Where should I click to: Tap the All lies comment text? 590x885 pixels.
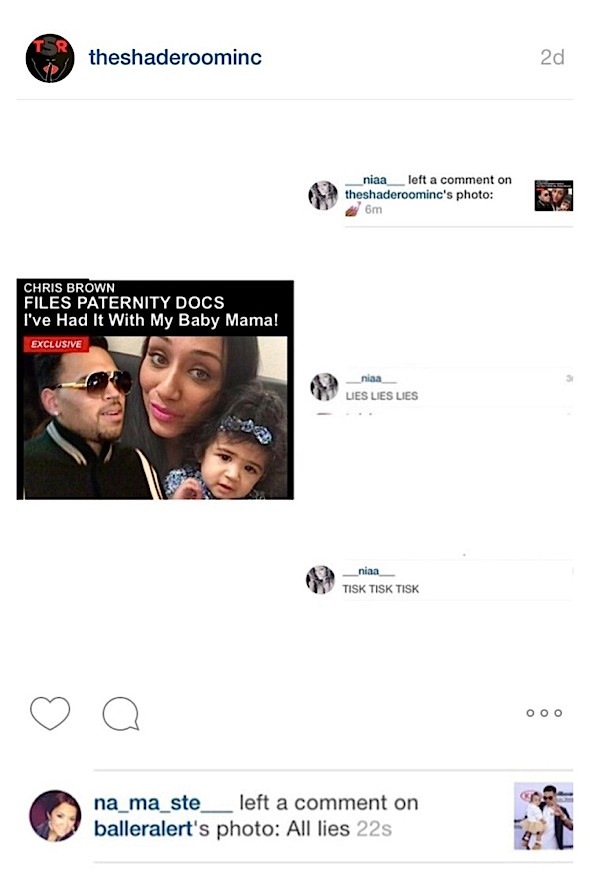(x=318, y=829)
